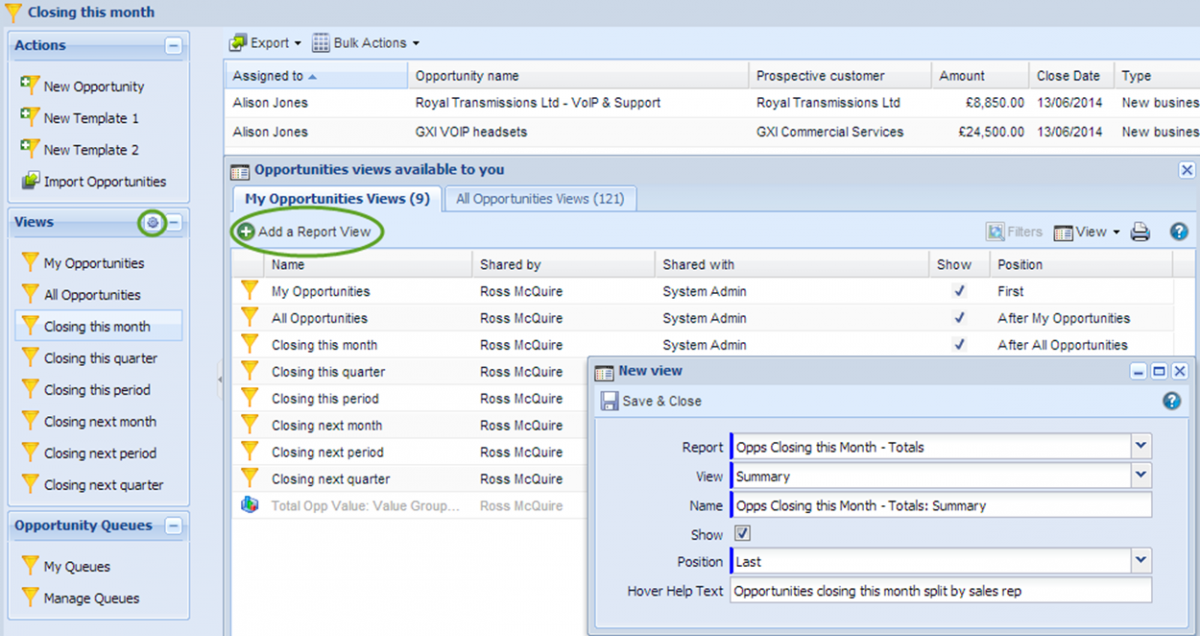The width and height of the screenshot is (1200, 636).
Task: Click funnel icon in Closing this period grid row
Action: coord(250,398)
